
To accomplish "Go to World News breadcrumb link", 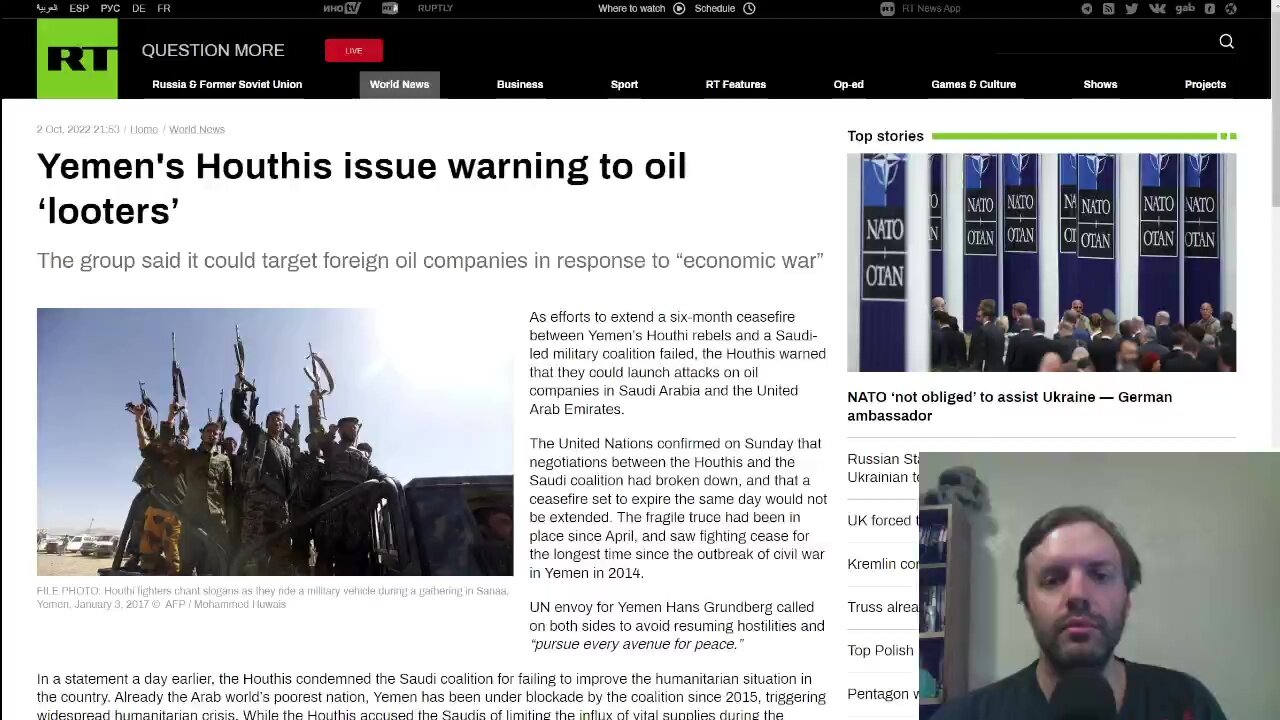I will tap(197, 129).
